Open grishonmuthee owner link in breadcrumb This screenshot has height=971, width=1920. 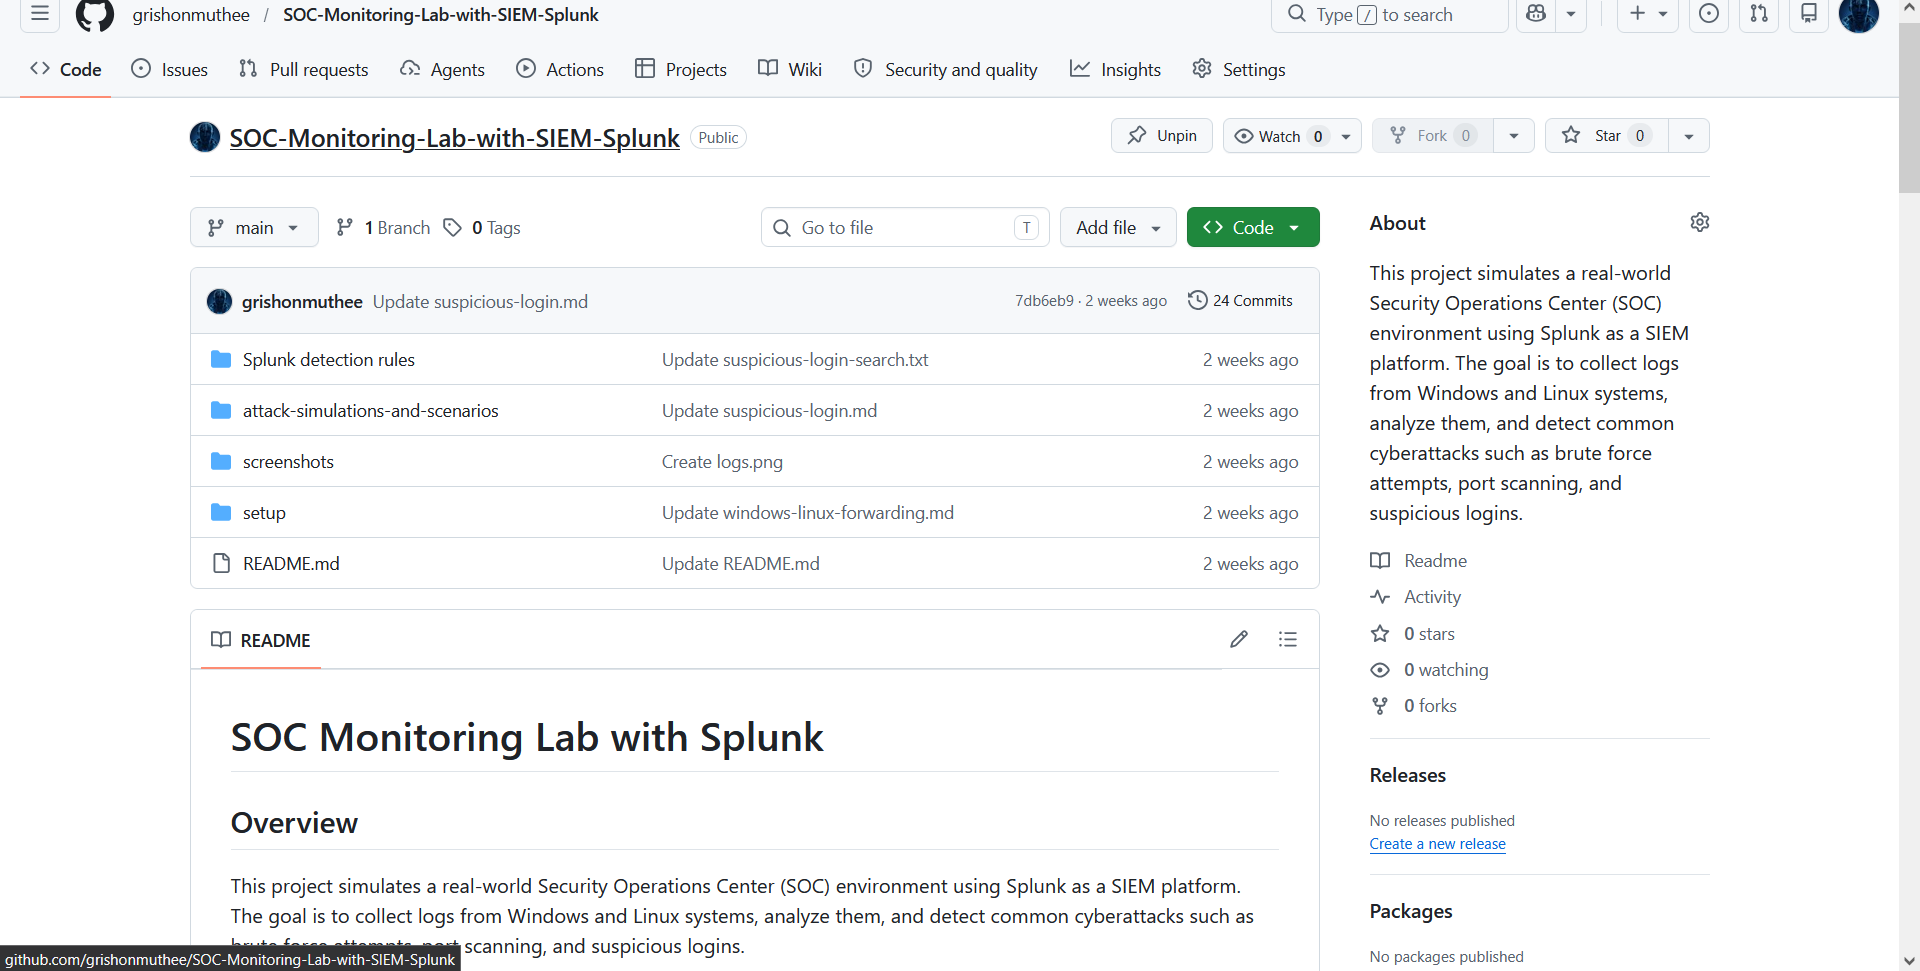pyautogui.click(x=191, y=15)
